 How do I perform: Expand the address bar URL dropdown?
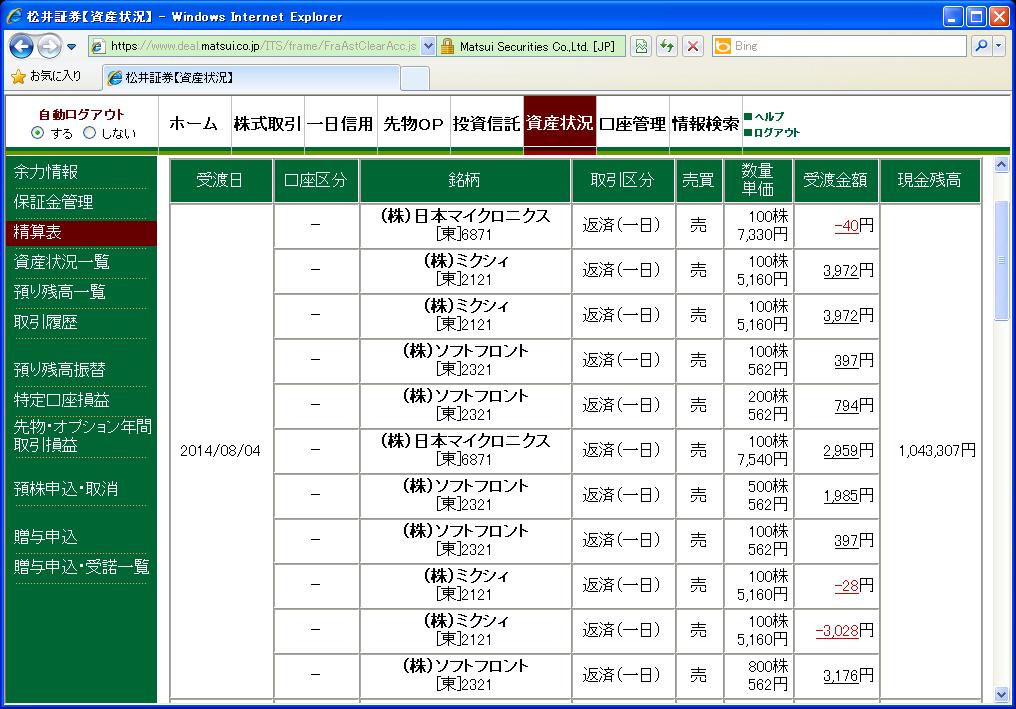coord(428,46)
